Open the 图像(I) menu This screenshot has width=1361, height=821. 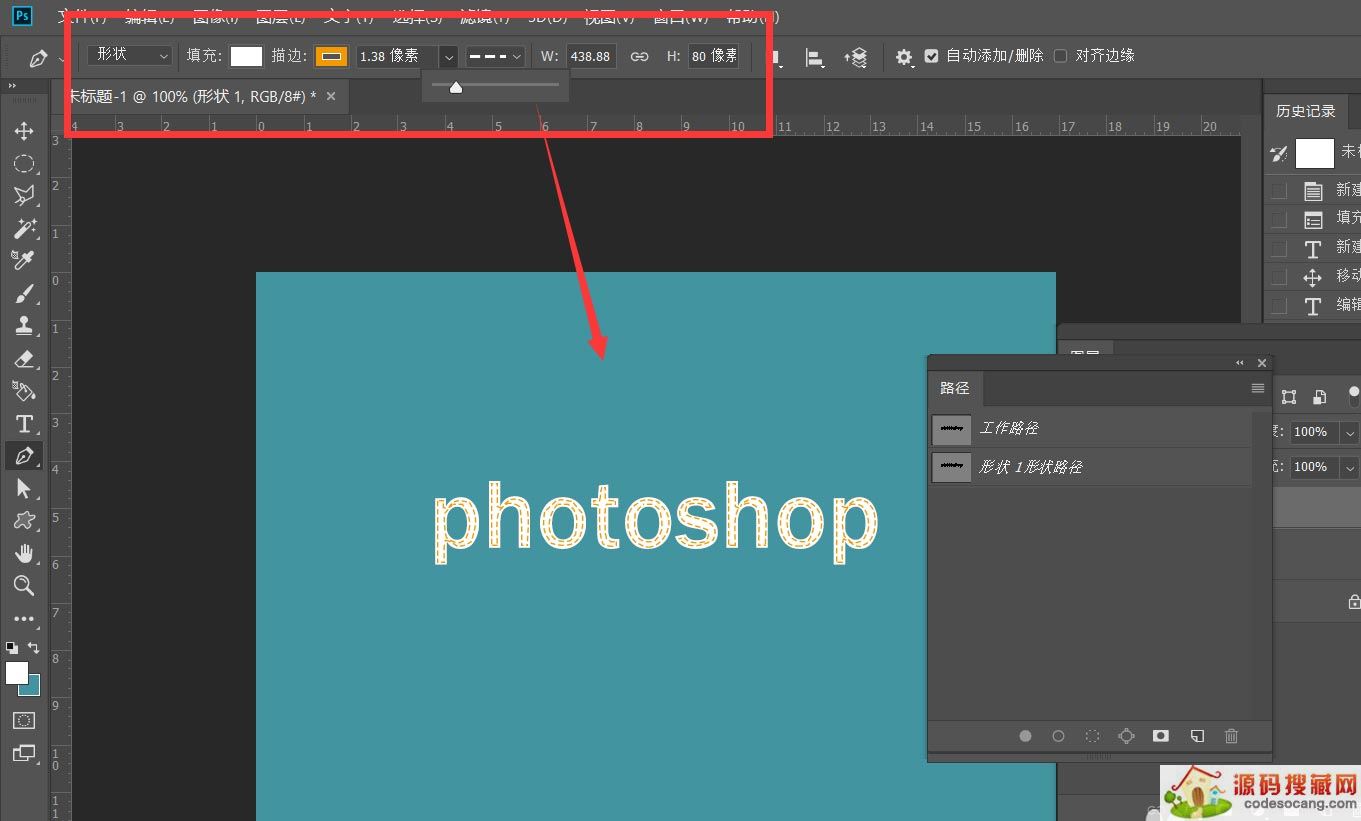point(215,16)
